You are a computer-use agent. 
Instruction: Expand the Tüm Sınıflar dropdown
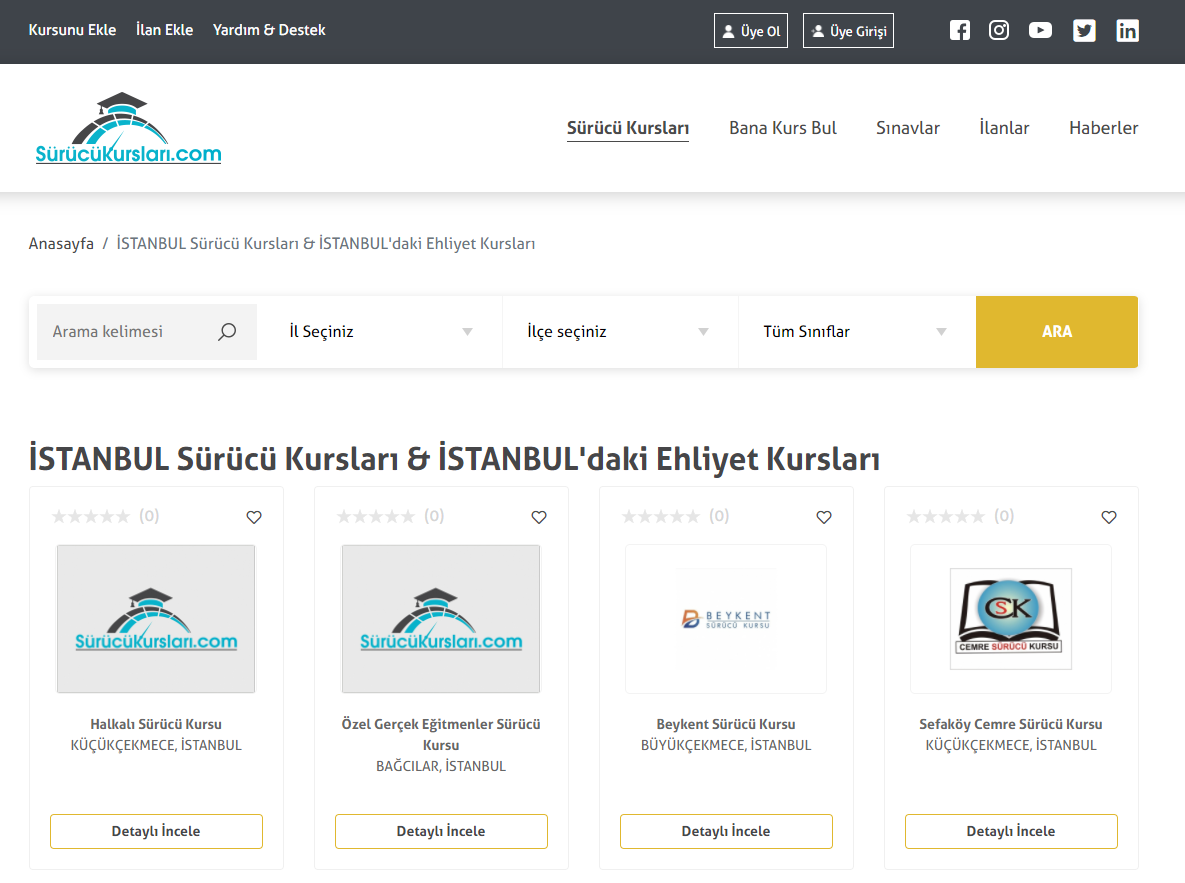pyautogui.click(x=856, y=332)
